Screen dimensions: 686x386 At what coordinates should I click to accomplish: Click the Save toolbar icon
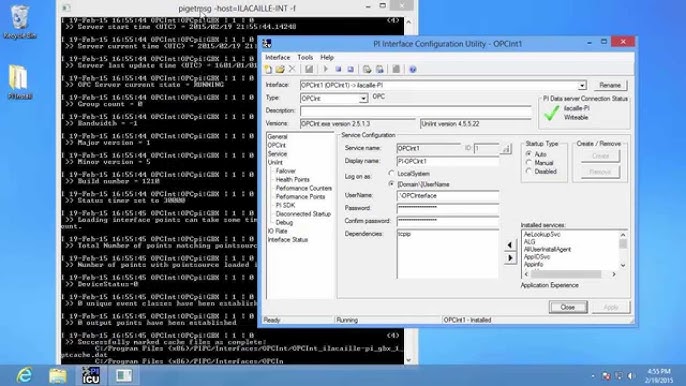tap(309, 69)
